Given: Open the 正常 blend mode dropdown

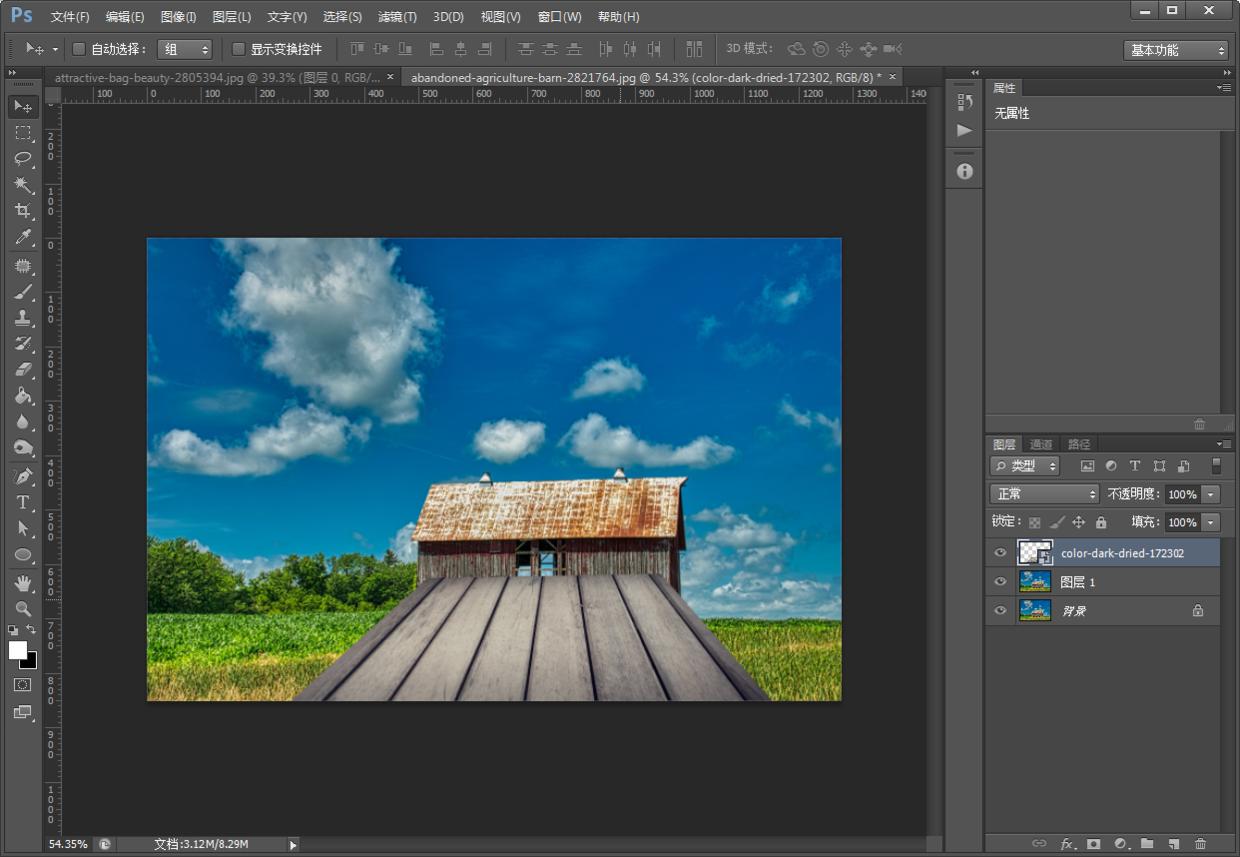Looking at the screenshot, I should (1044, 494).
